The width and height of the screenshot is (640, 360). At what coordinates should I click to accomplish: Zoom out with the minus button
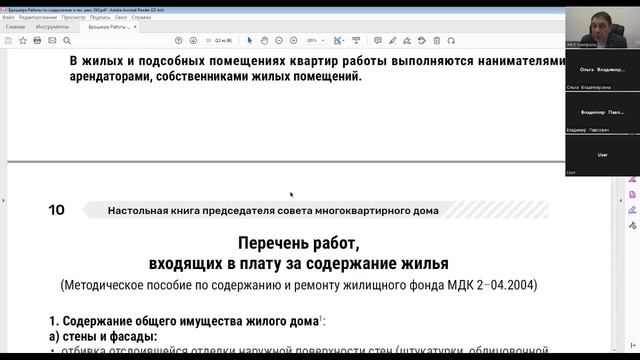(x=279, y=40)
